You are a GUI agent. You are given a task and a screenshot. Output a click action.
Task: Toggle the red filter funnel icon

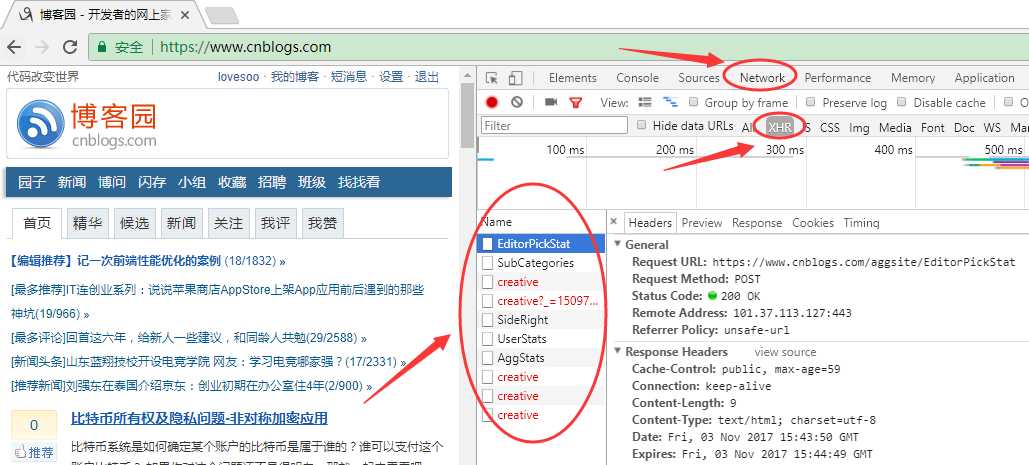[576, 102]
